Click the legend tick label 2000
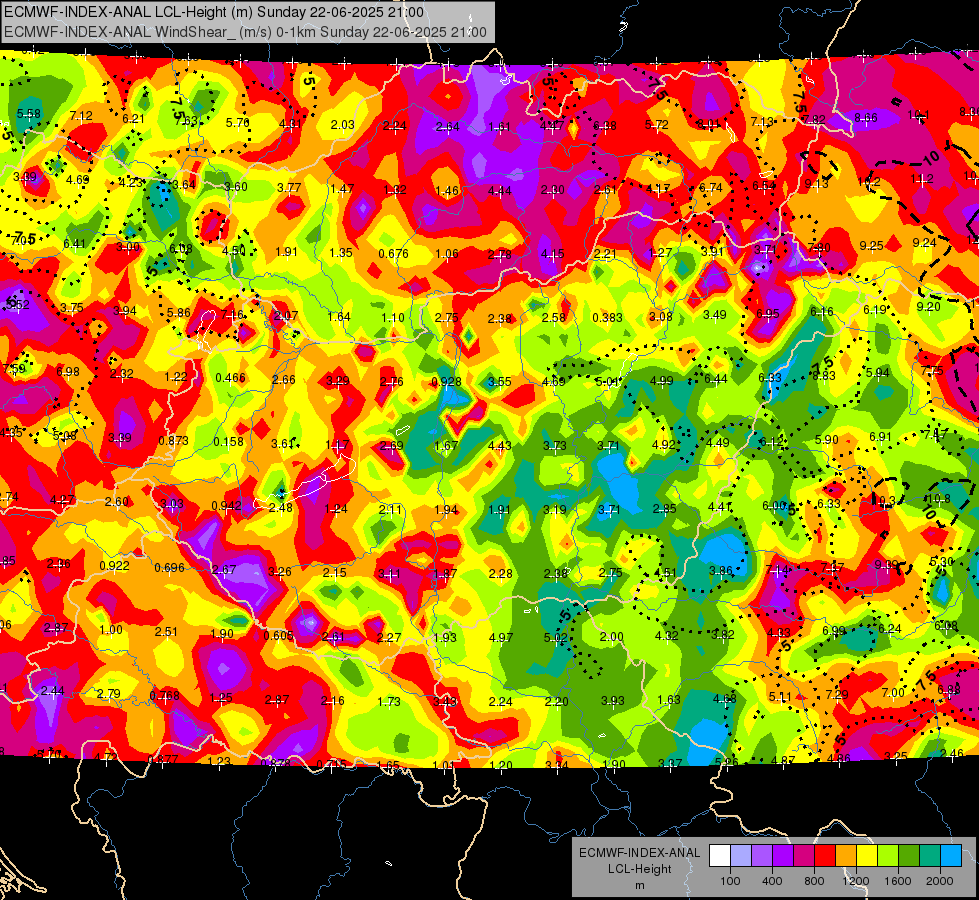 click(940, 881)
